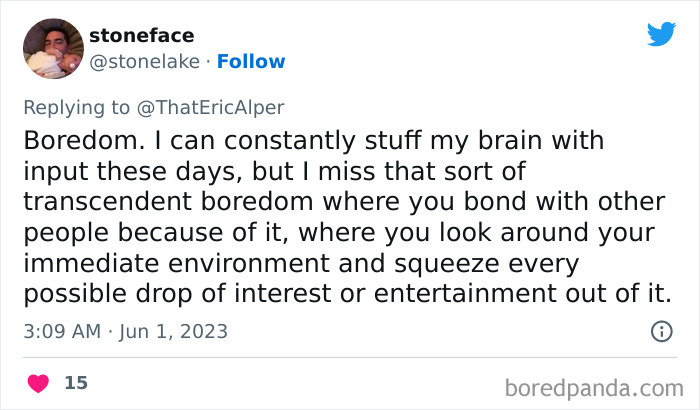Click the word 'Boredom.' starting the tweet
700x410 pixels.
83,139
